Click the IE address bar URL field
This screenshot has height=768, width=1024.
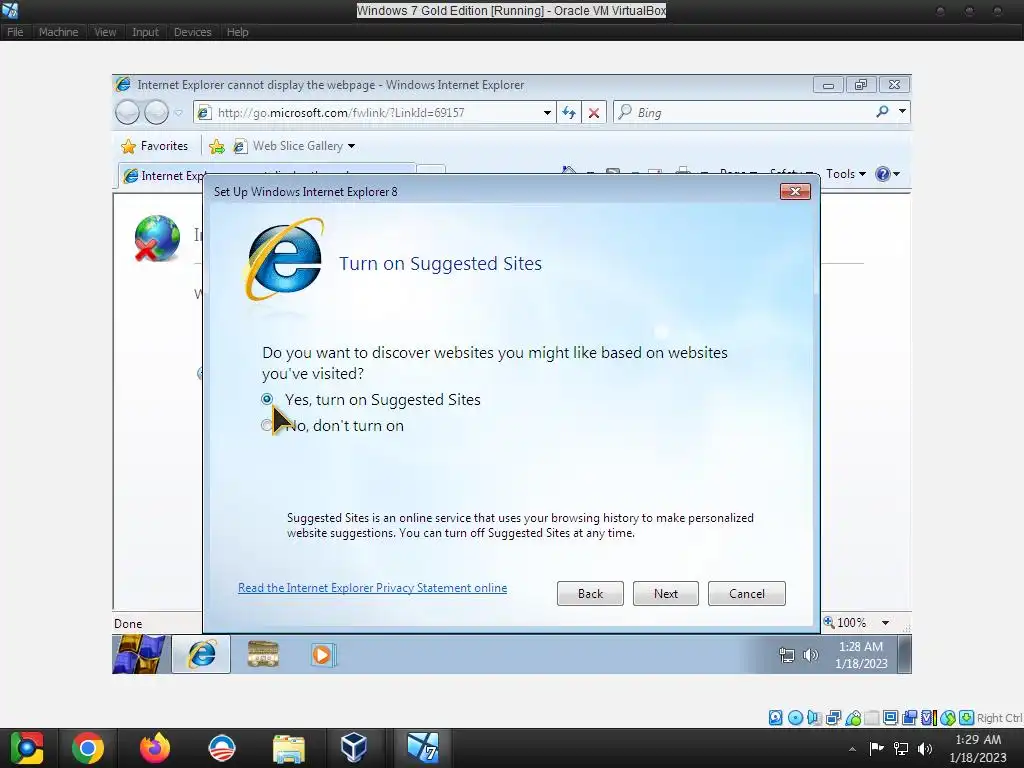[x=369, y=112]
